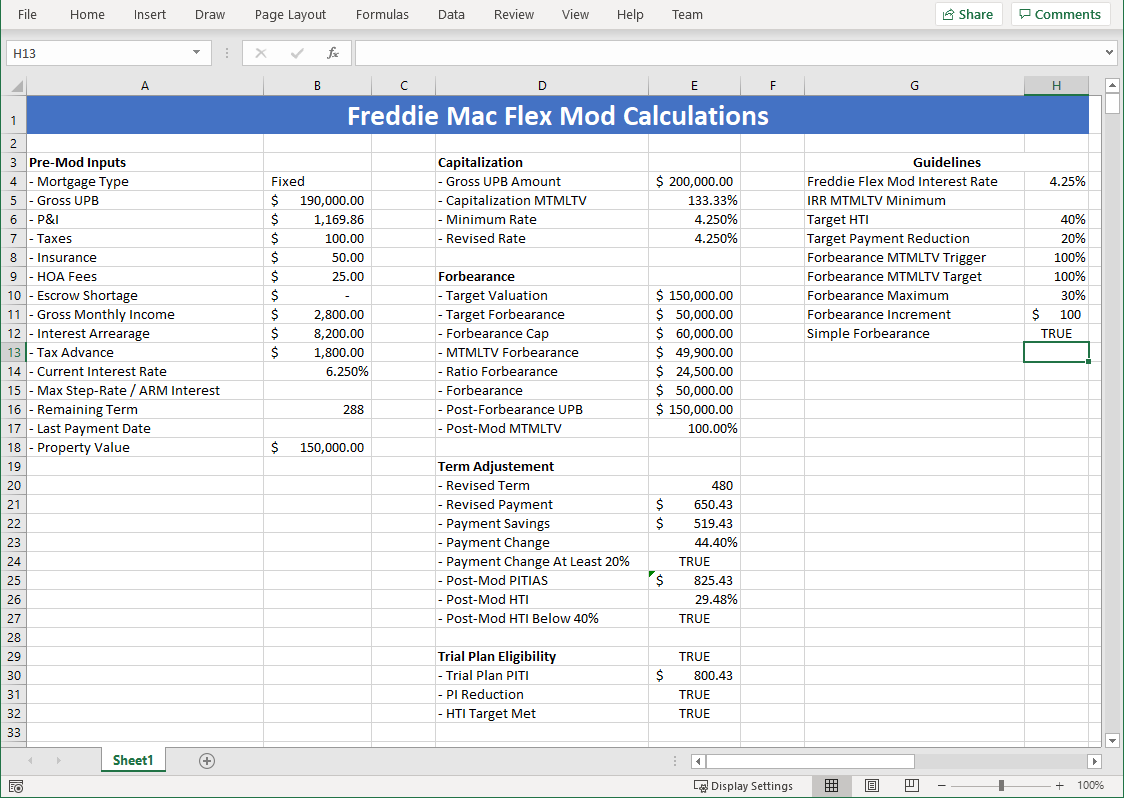Click the zoom in plus button
This screenshot has height=798, width=1124.
(1059, 786)
